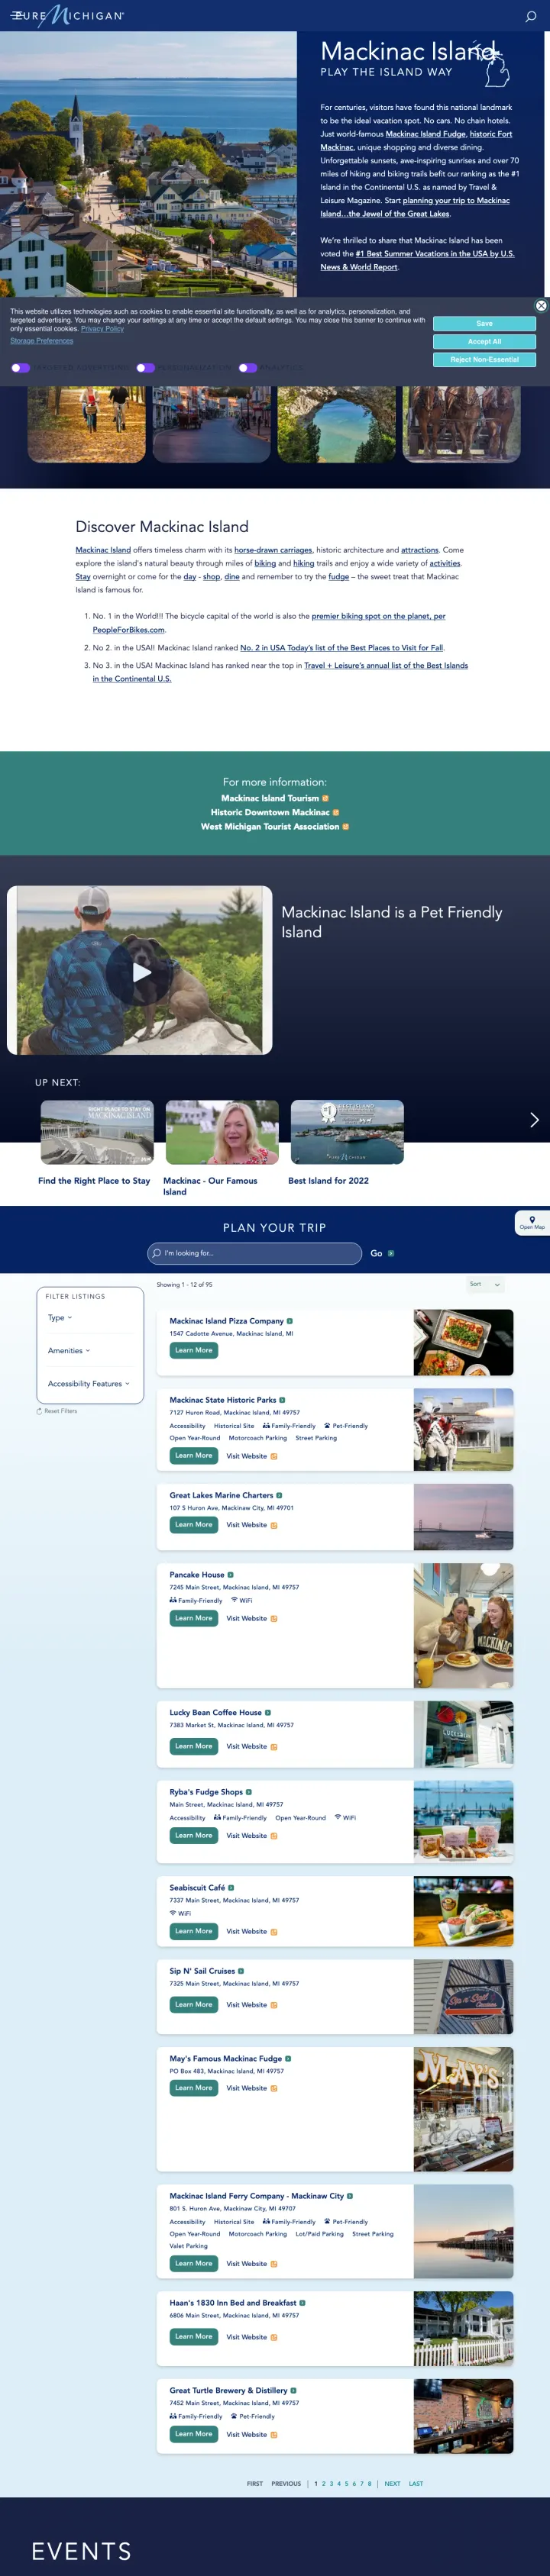Toggle the Analytics cookie switch
This screenshot has height=2576, width=550.
[246, 368]
